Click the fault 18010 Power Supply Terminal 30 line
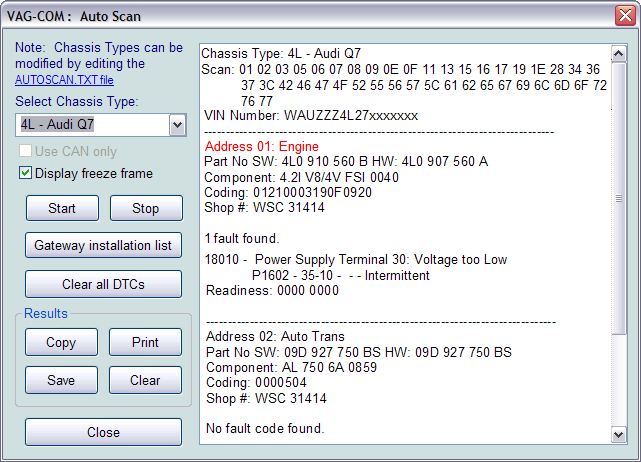This screenshot has height=462, width=641. point(356,260)
